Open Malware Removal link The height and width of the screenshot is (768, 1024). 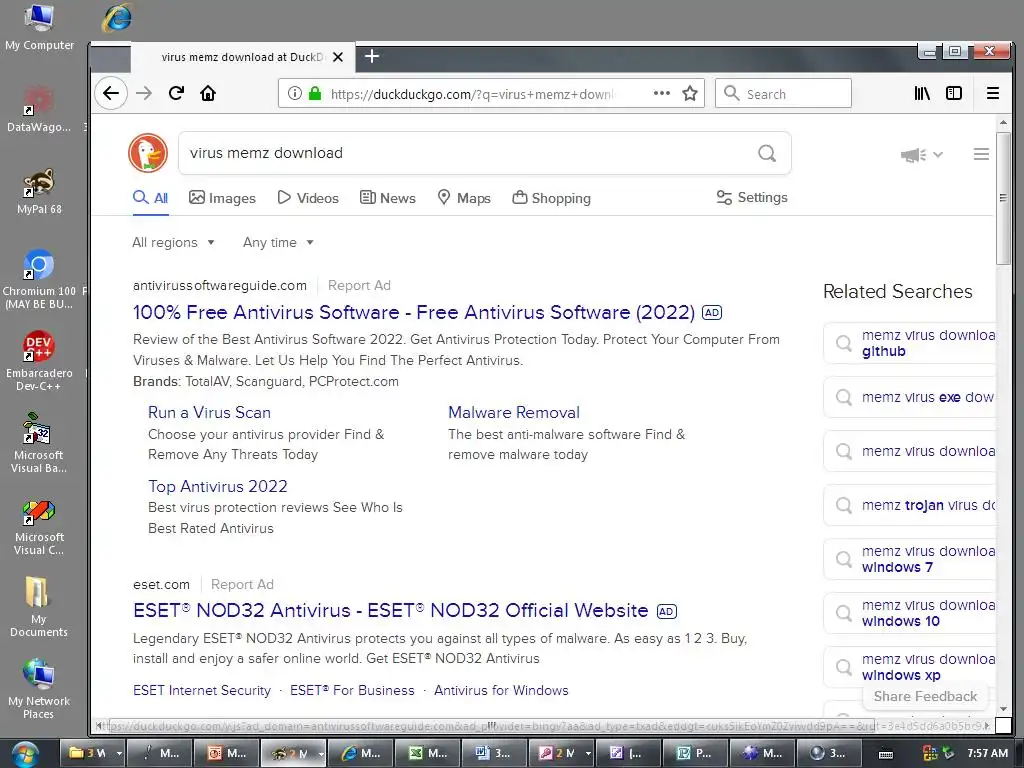coord(514,413)
